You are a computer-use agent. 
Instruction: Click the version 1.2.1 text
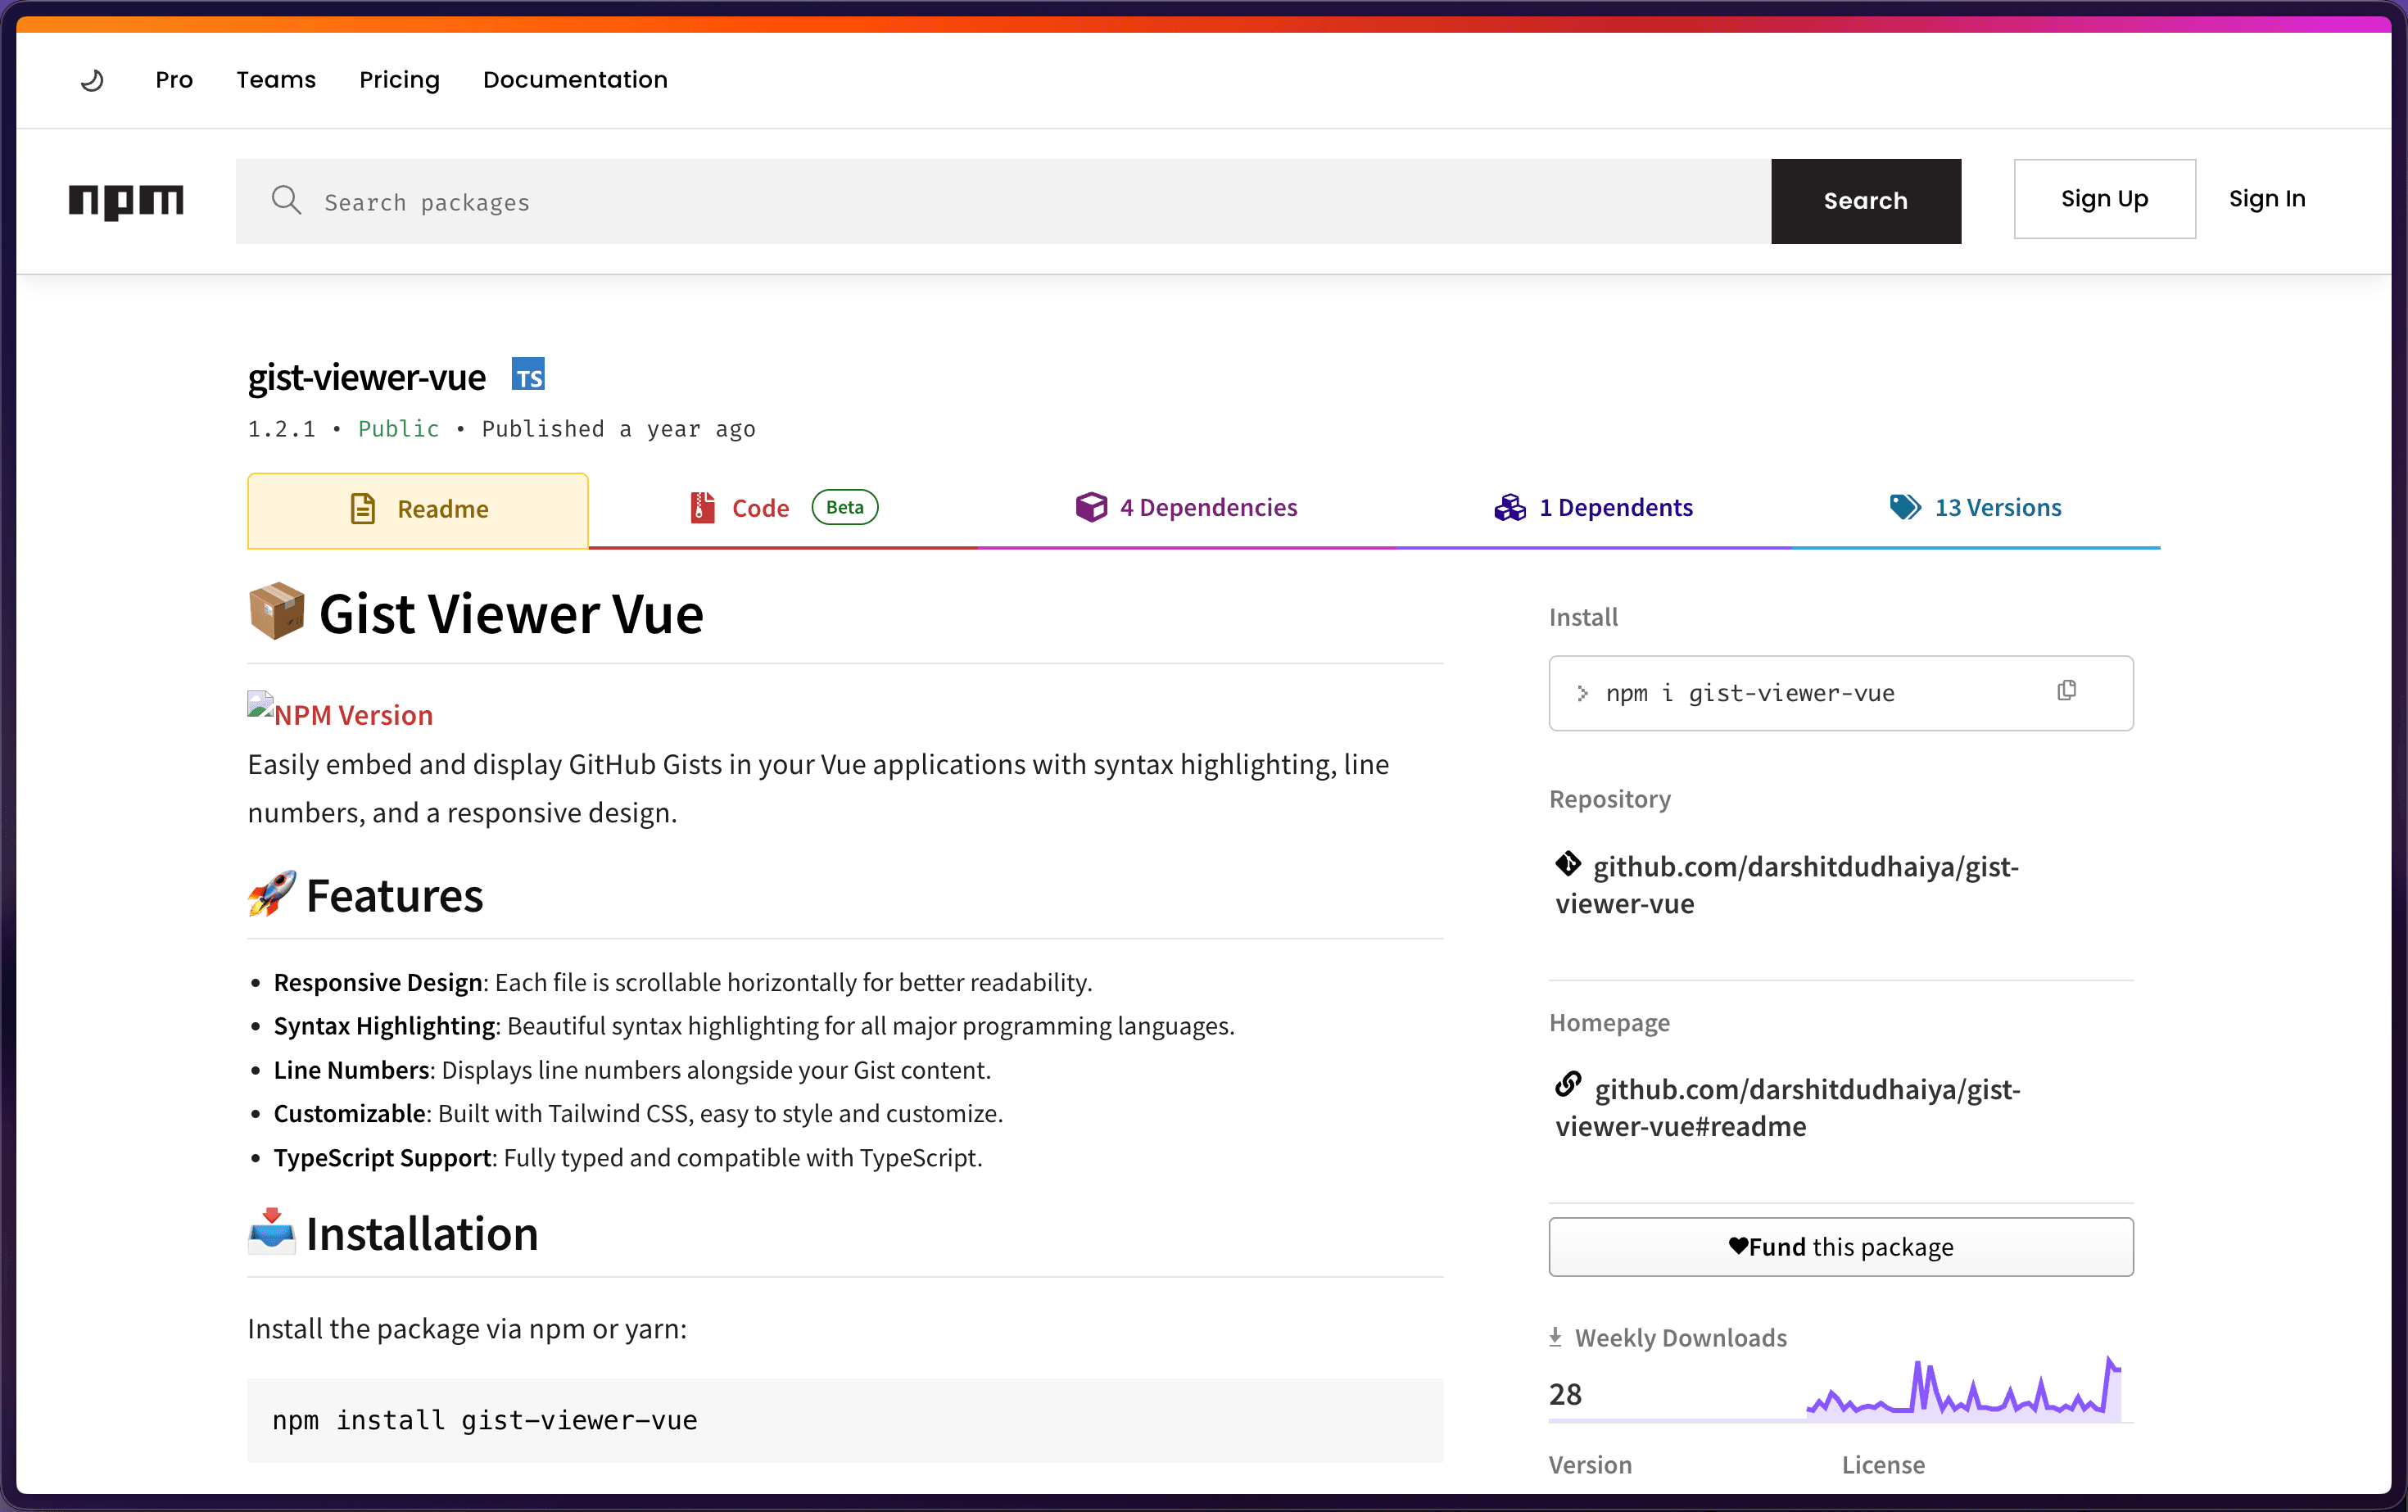(x=281, y=428)
